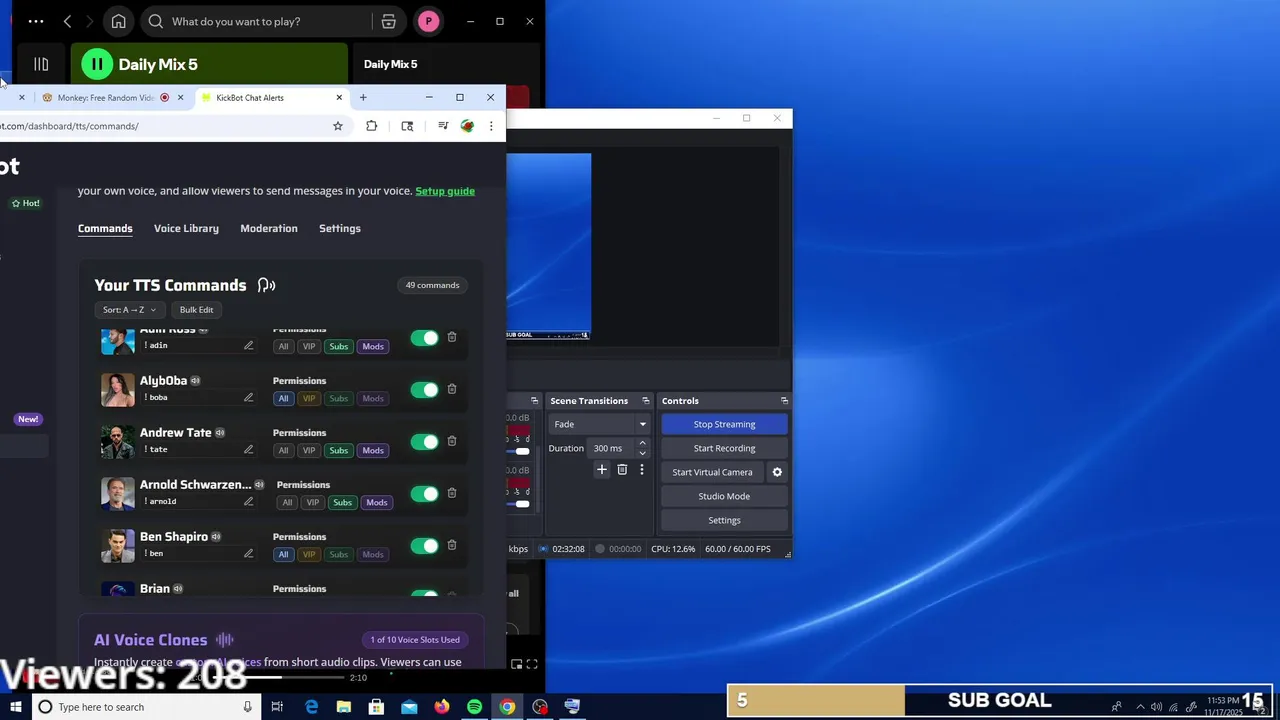Open the Moderation tab

coord(269,228)
